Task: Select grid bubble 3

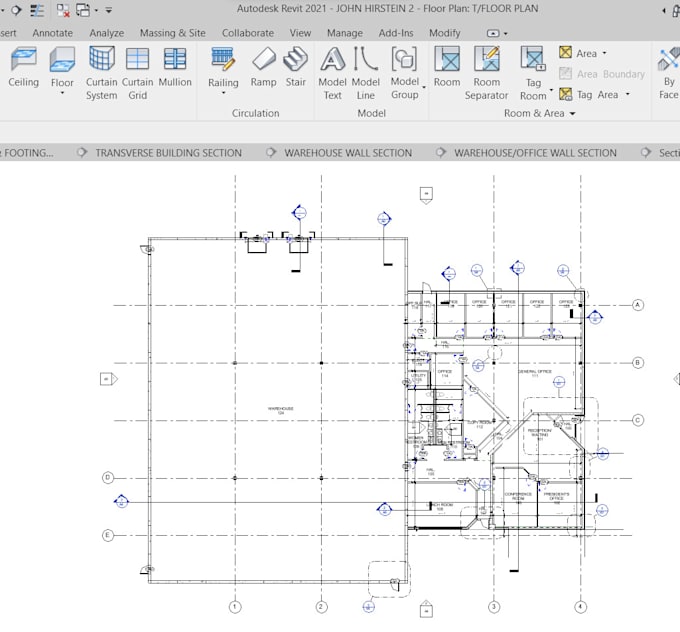Action: 494,606
